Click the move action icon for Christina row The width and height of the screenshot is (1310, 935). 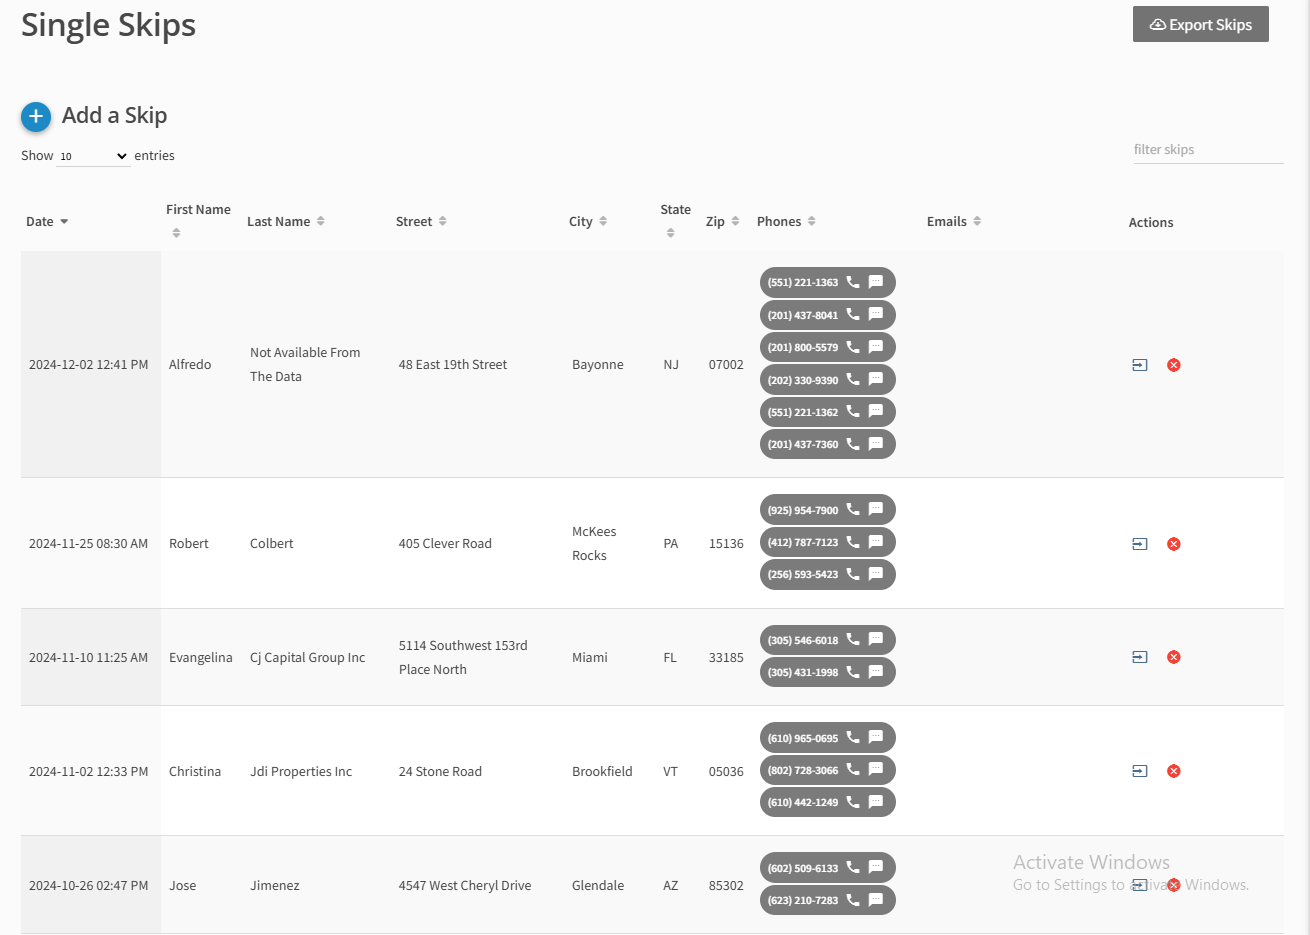pos(1139,771)
